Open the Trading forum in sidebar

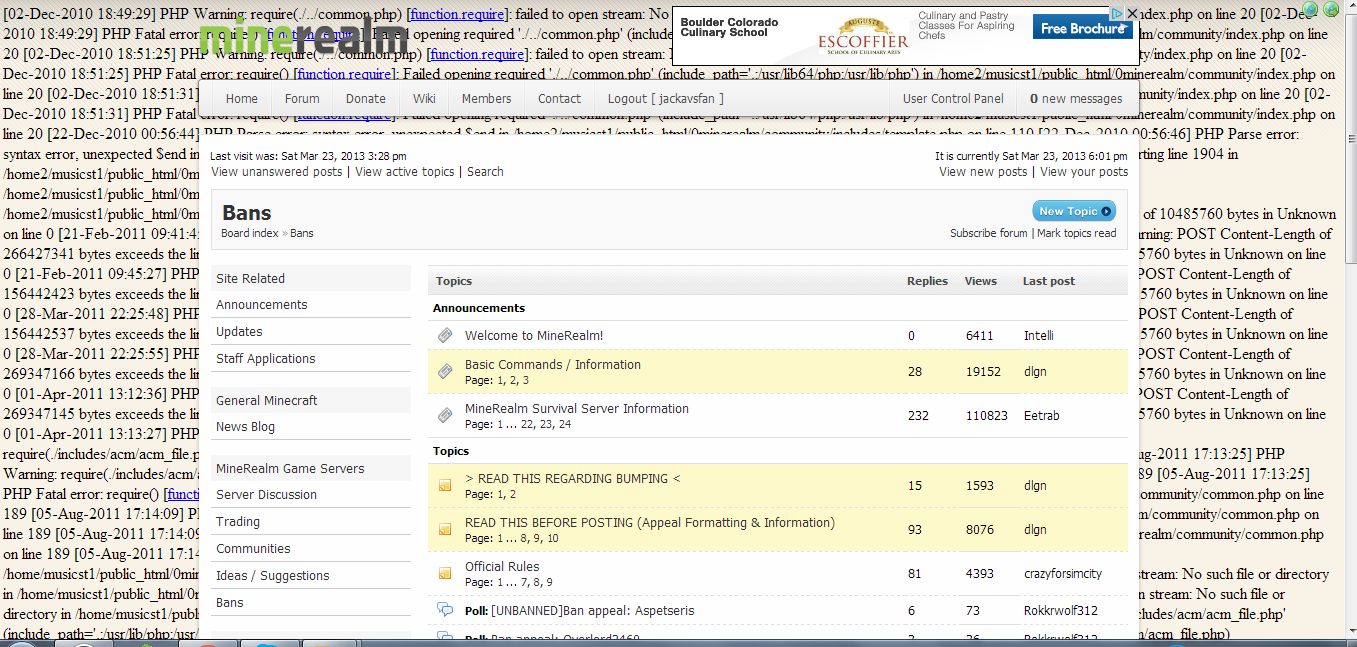click(x=238, y=522)
